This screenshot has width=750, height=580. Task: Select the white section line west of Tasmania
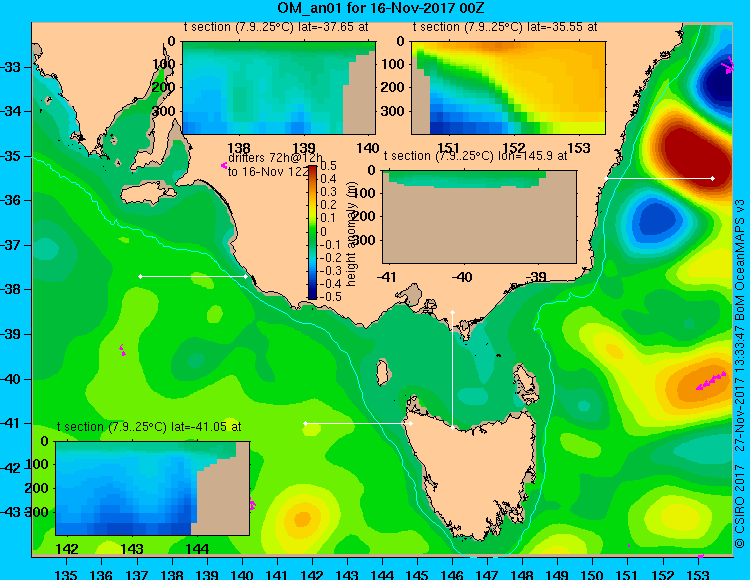tap(358, 423)
